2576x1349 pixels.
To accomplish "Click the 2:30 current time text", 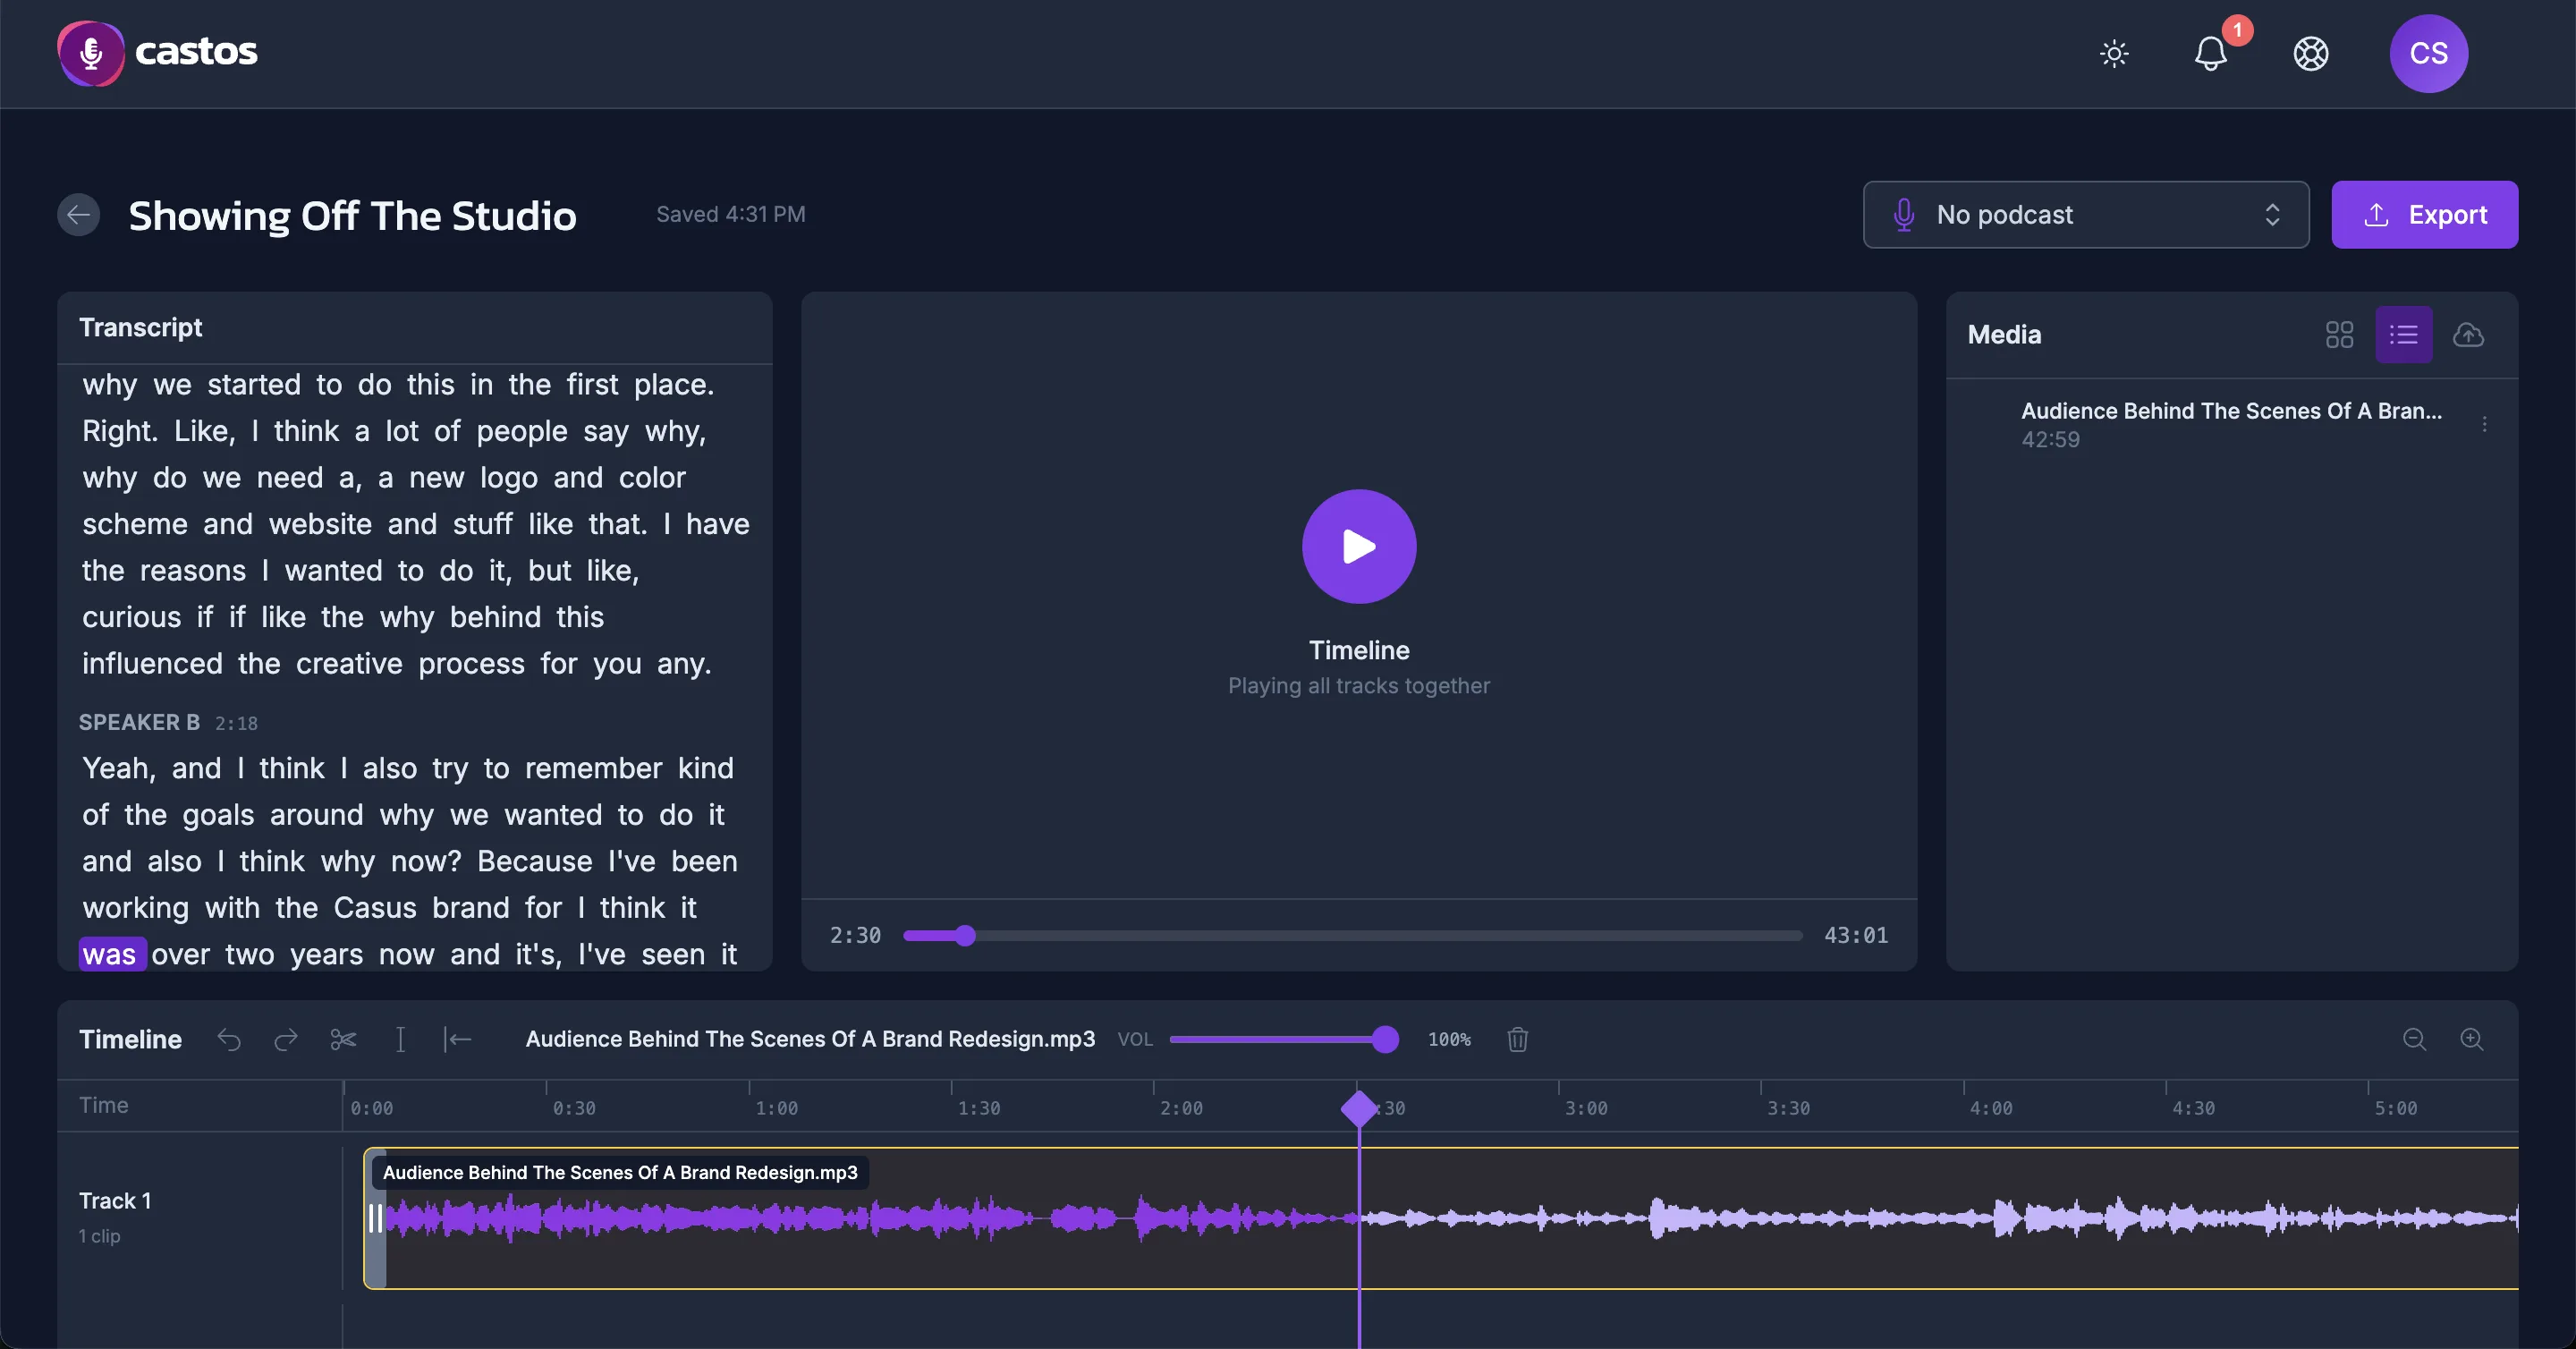I will point(855,936).
